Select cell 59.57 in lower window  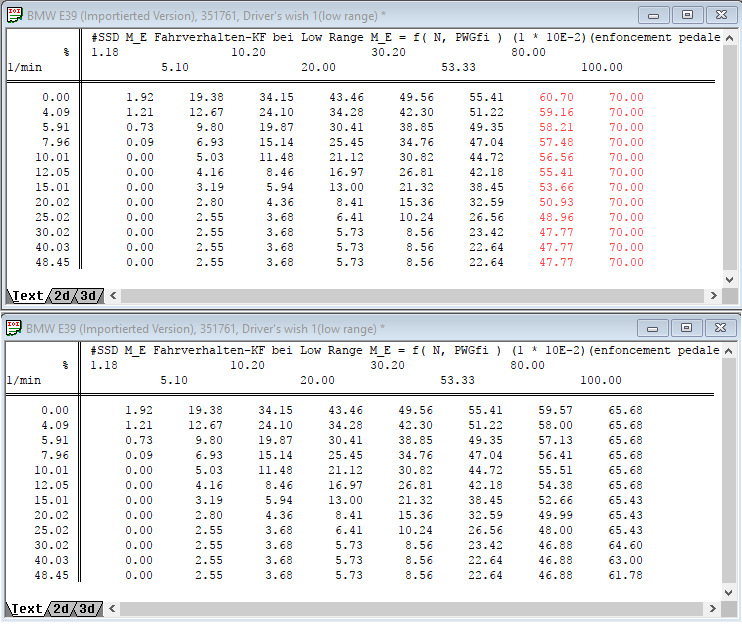(555, 410)
